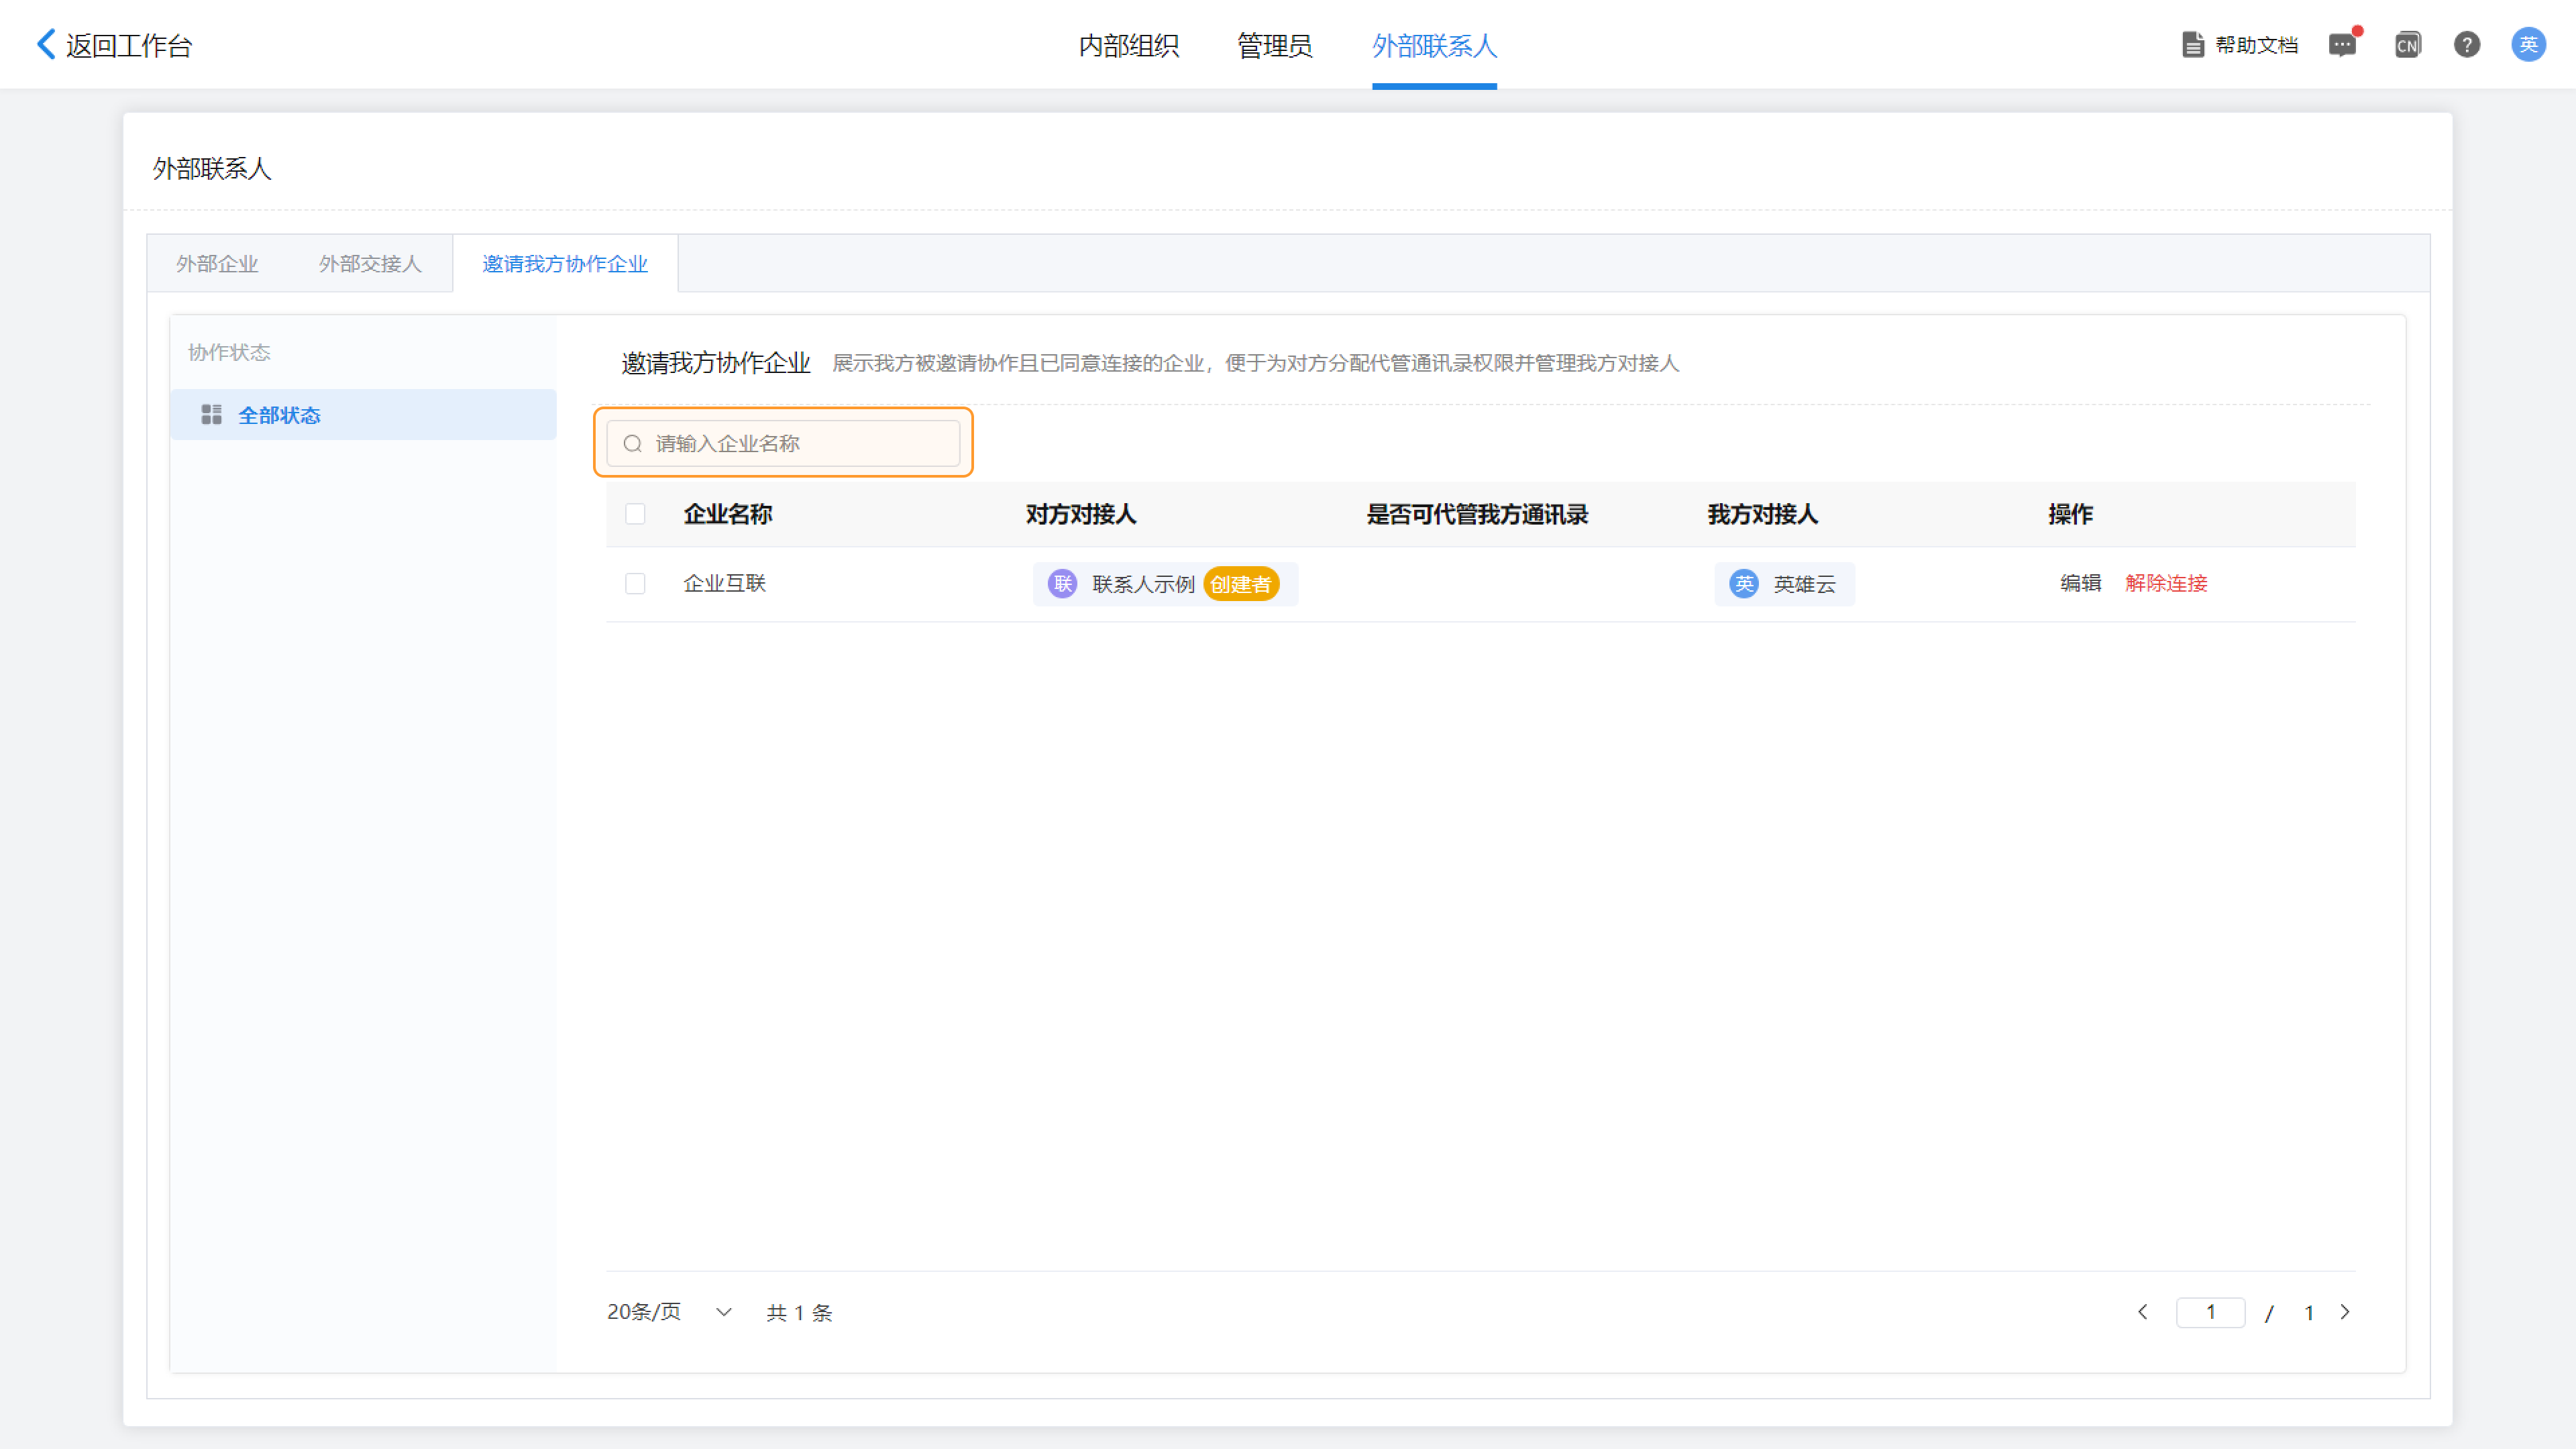Click the 请输入企业名称 search field
Screen dimensions: 2576x1449
point(783,443)
